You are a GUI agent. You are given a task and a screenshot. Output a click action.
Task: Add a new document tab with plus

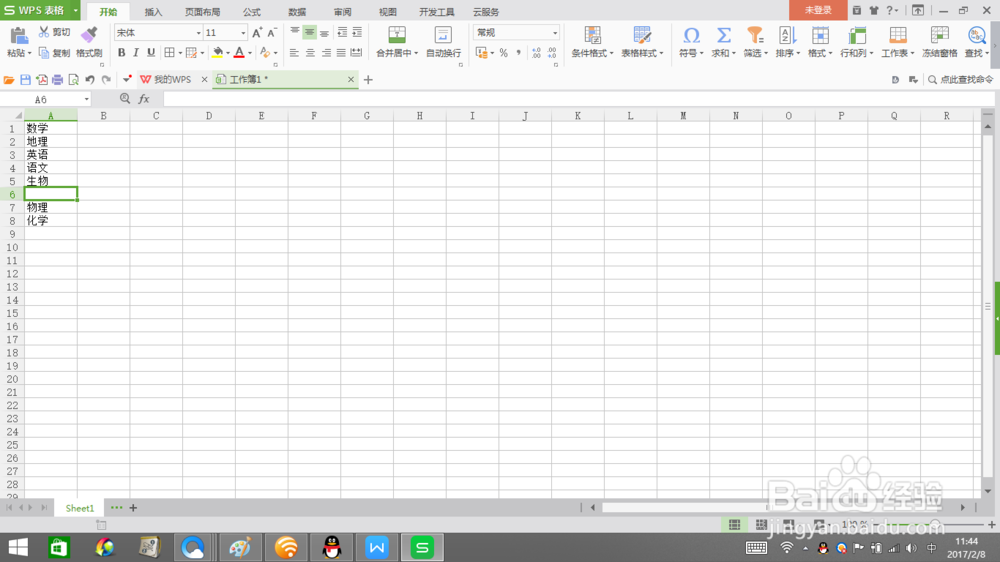pyautogui.click(x=368, y=80)
